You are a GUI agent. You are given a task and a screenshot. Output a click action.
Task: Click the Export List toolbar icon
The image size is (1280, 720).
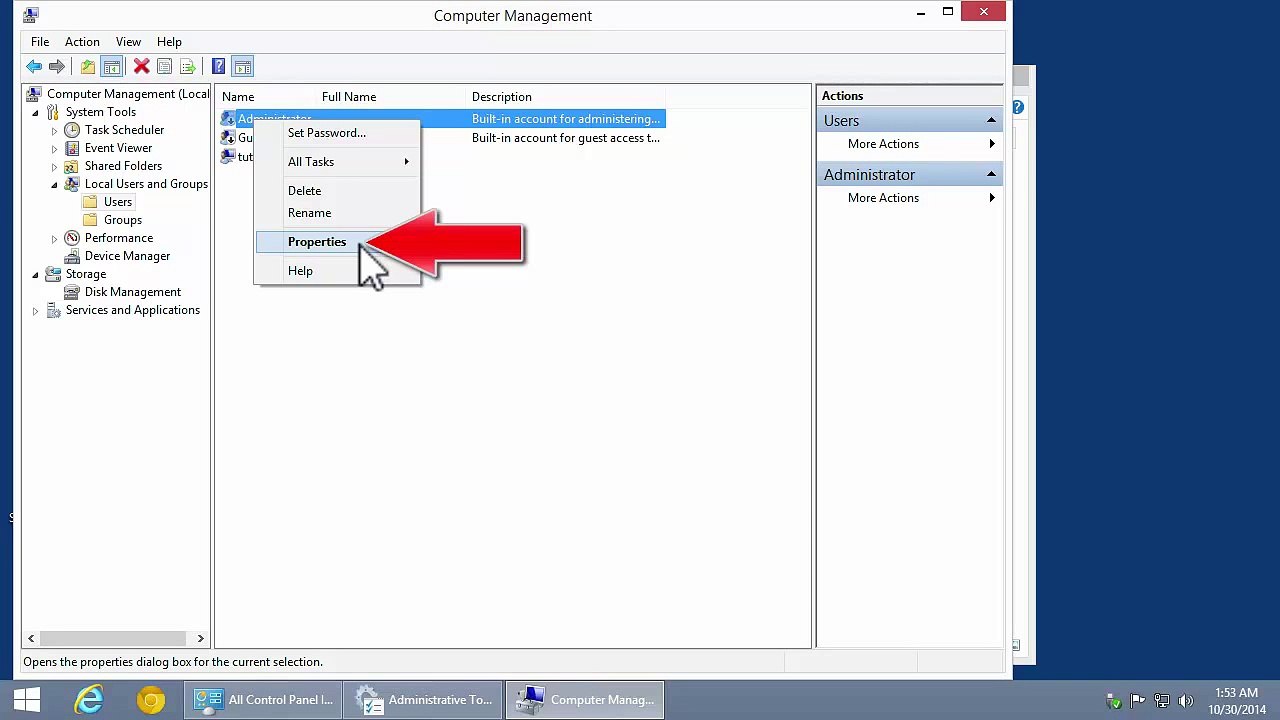coord(187,67)
